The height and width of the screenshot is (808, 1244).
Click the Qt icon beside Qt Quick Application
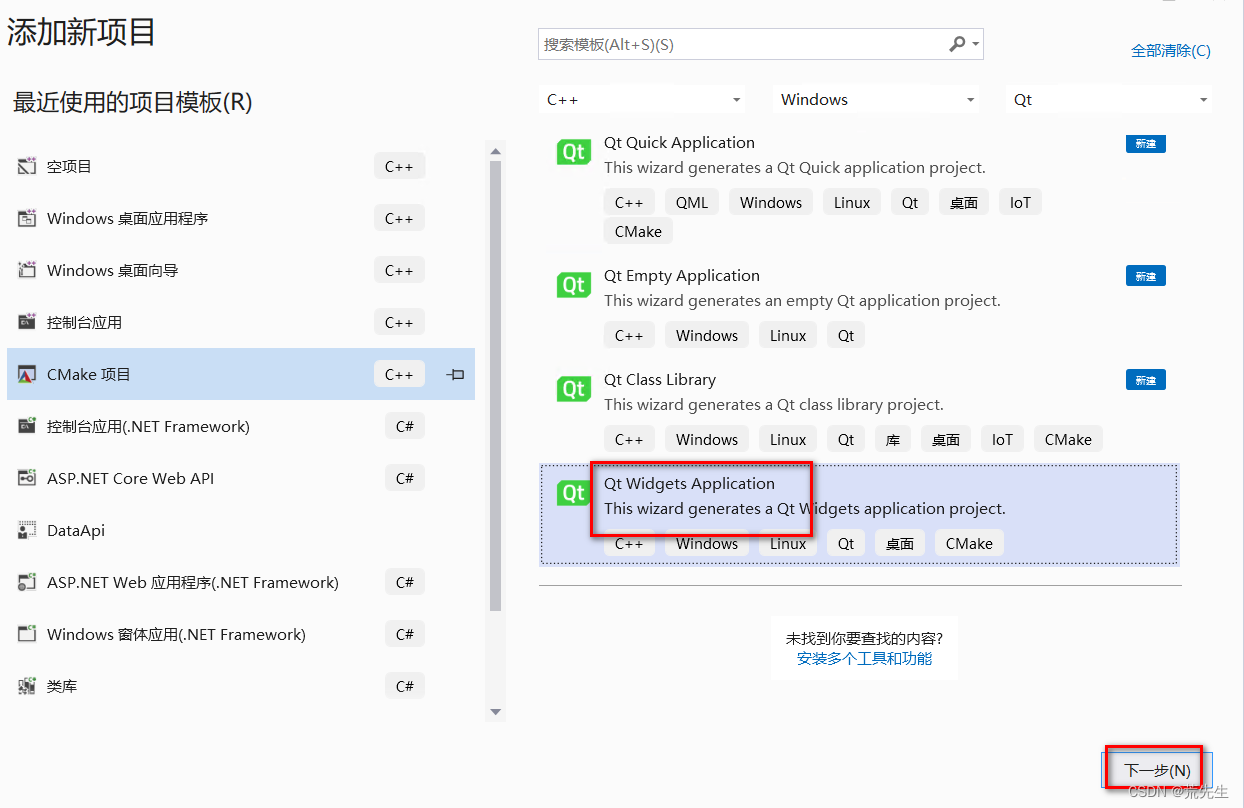click(x=573, y=152)
